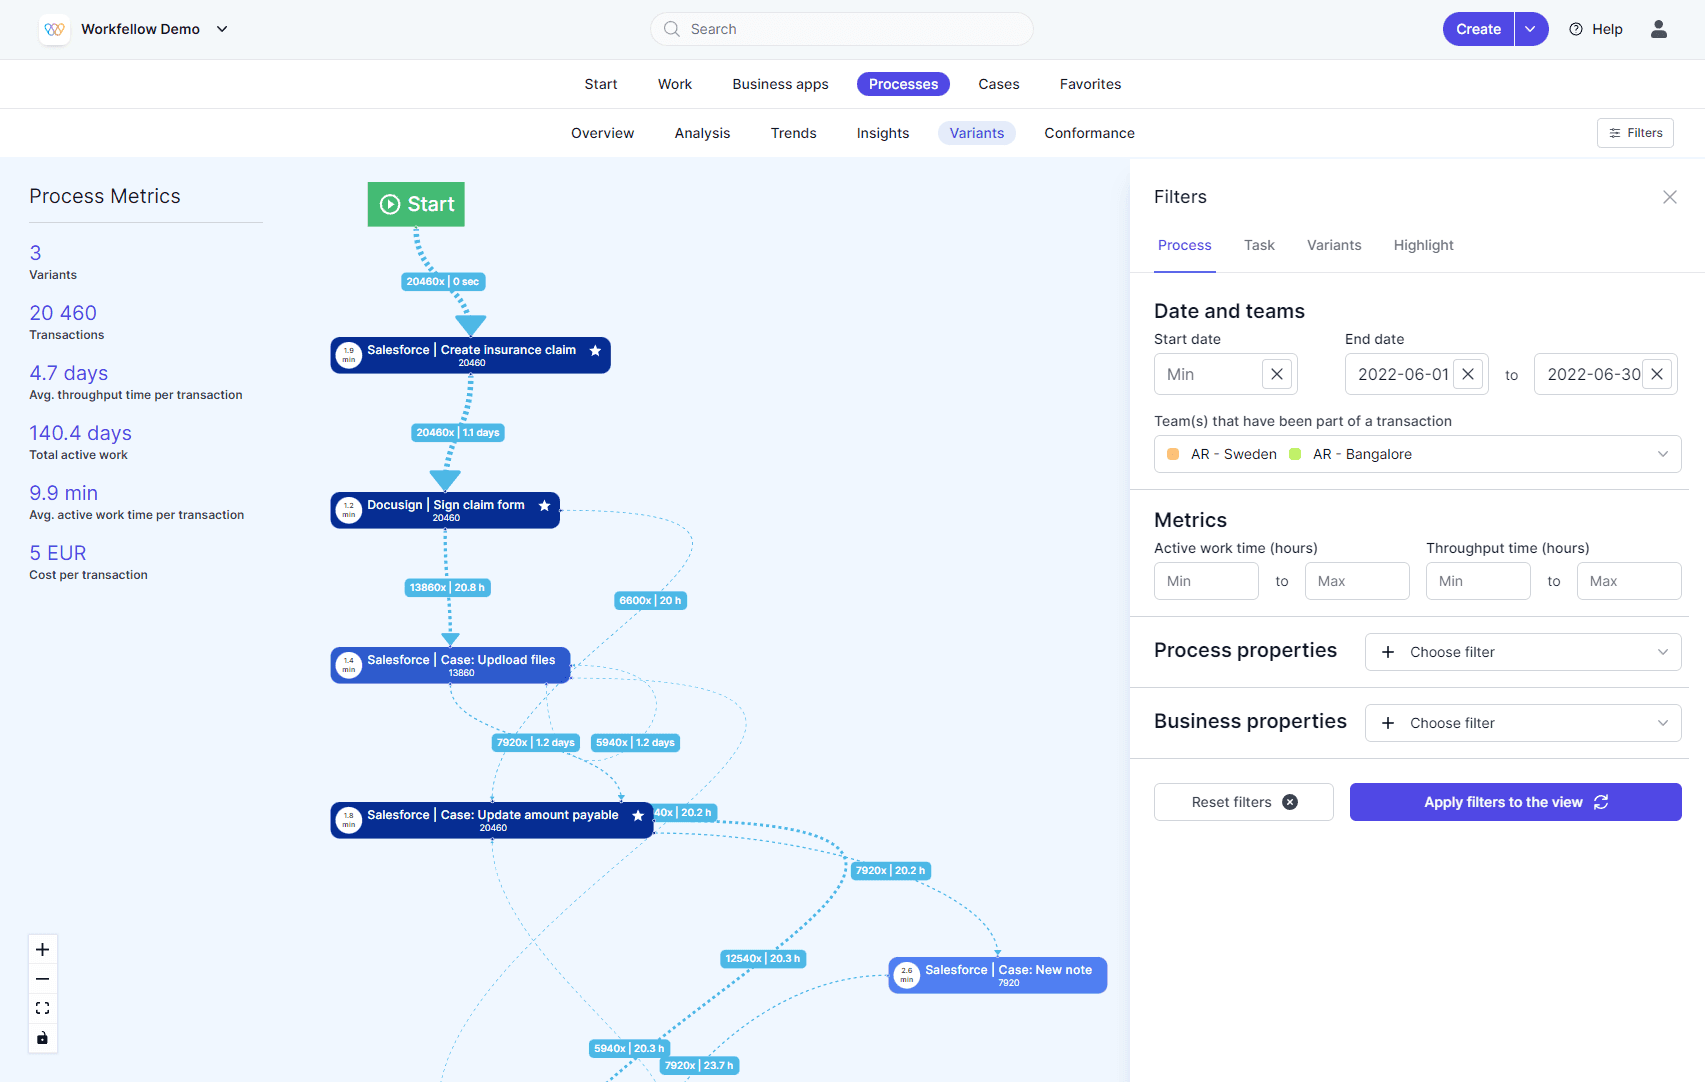The image size is (1705, 1082).
Task: Click Throughput time Min field
Action: (1478, 581)
